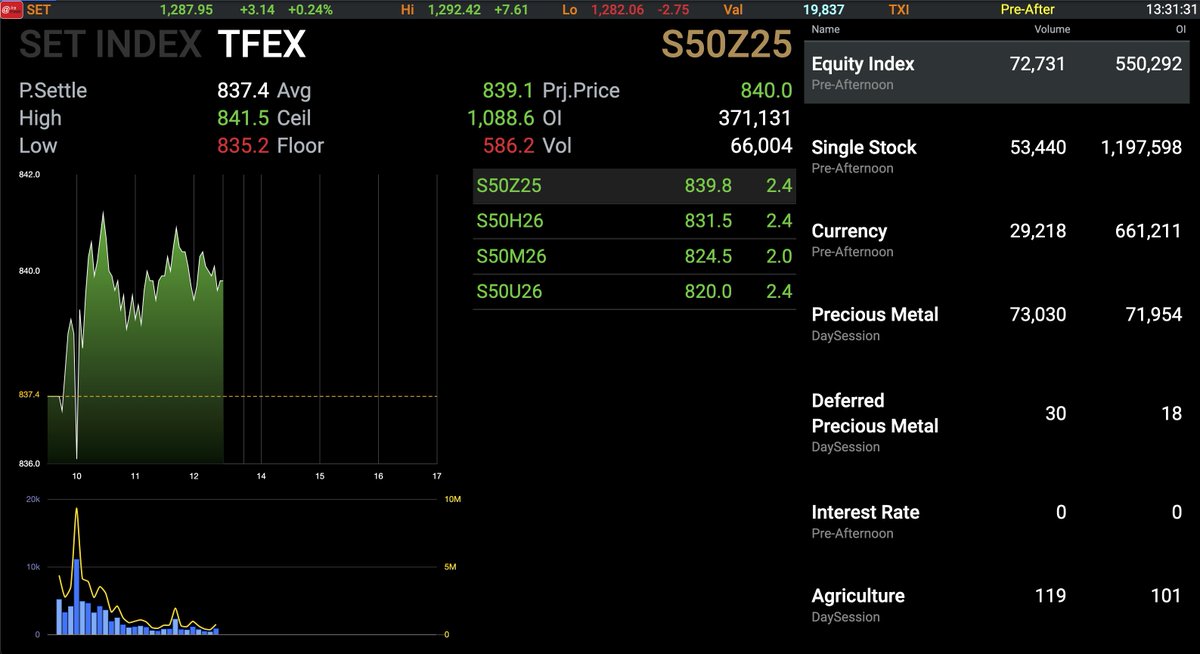Select the S50U26 contract row

(632, 292)
